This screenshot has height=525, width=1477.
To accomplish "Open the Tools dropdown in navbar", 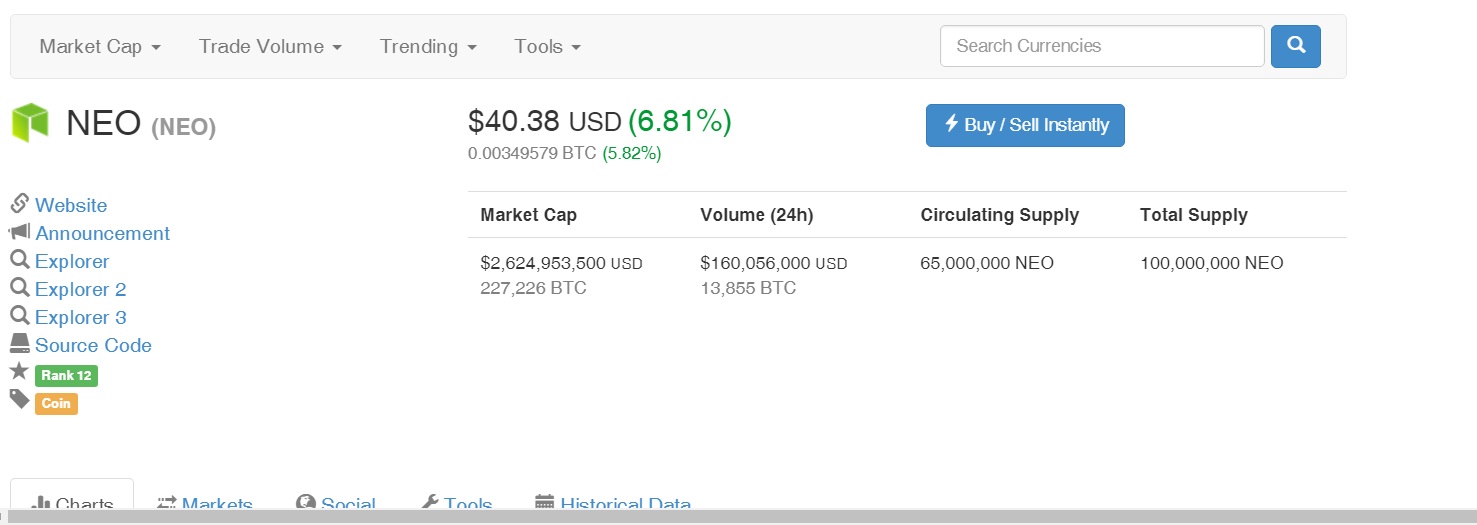I will (x=547, y=46).
